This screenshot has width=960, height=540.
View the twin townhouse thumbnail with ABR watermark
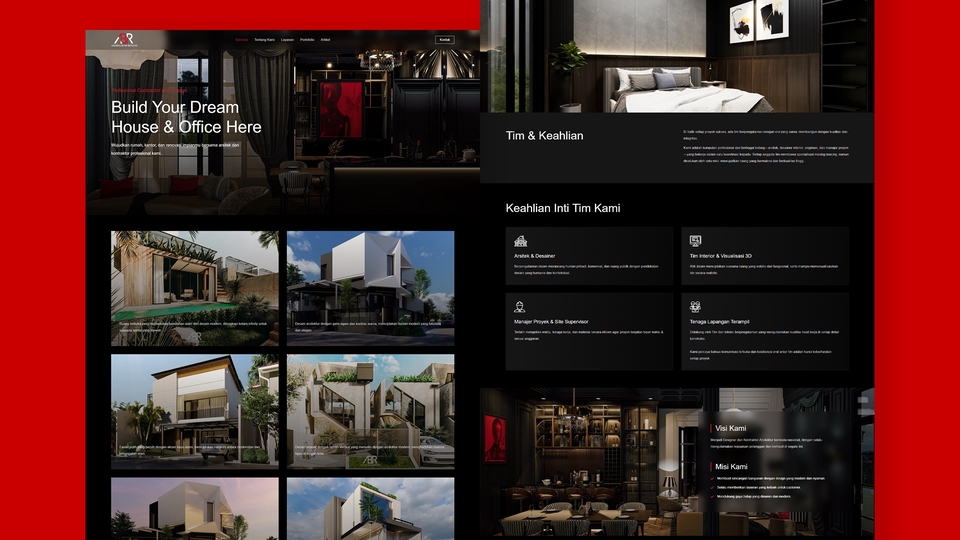pos(370,411)
